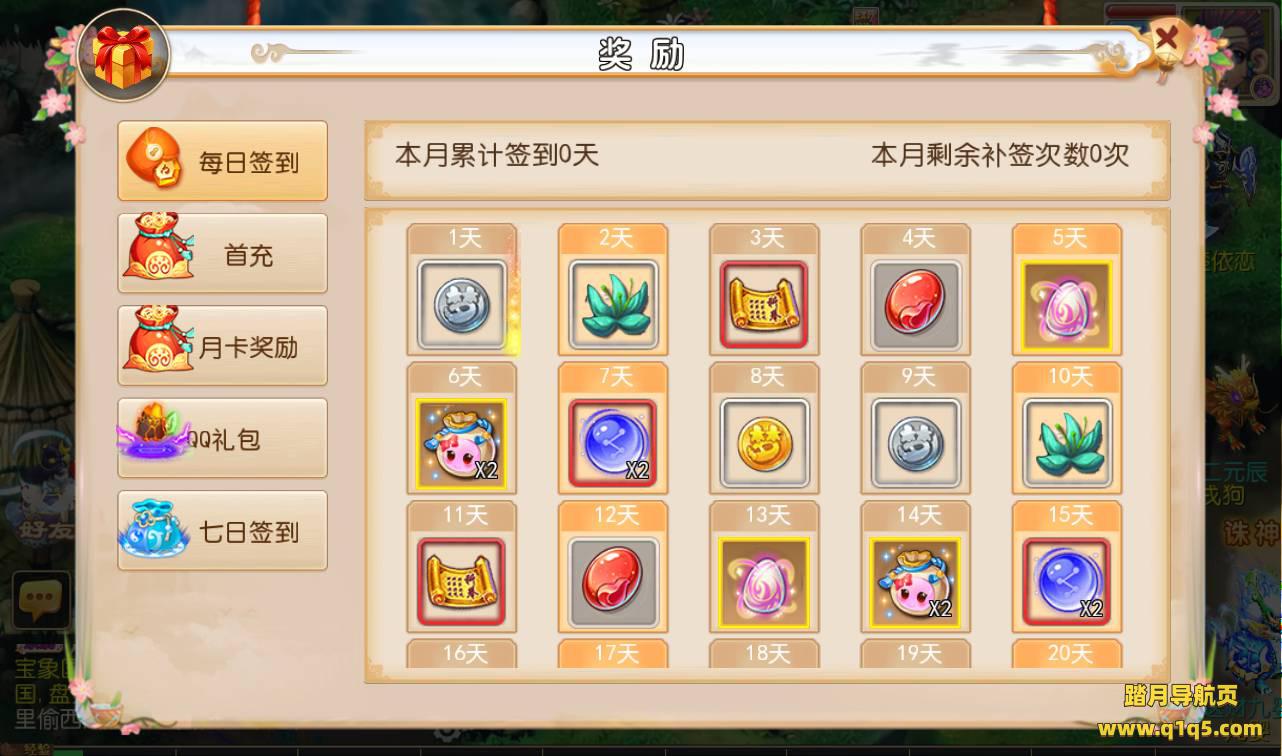Choose the day 4 red gem reward
Screen dimensions: 1282x756
click(x=915, y=304)
